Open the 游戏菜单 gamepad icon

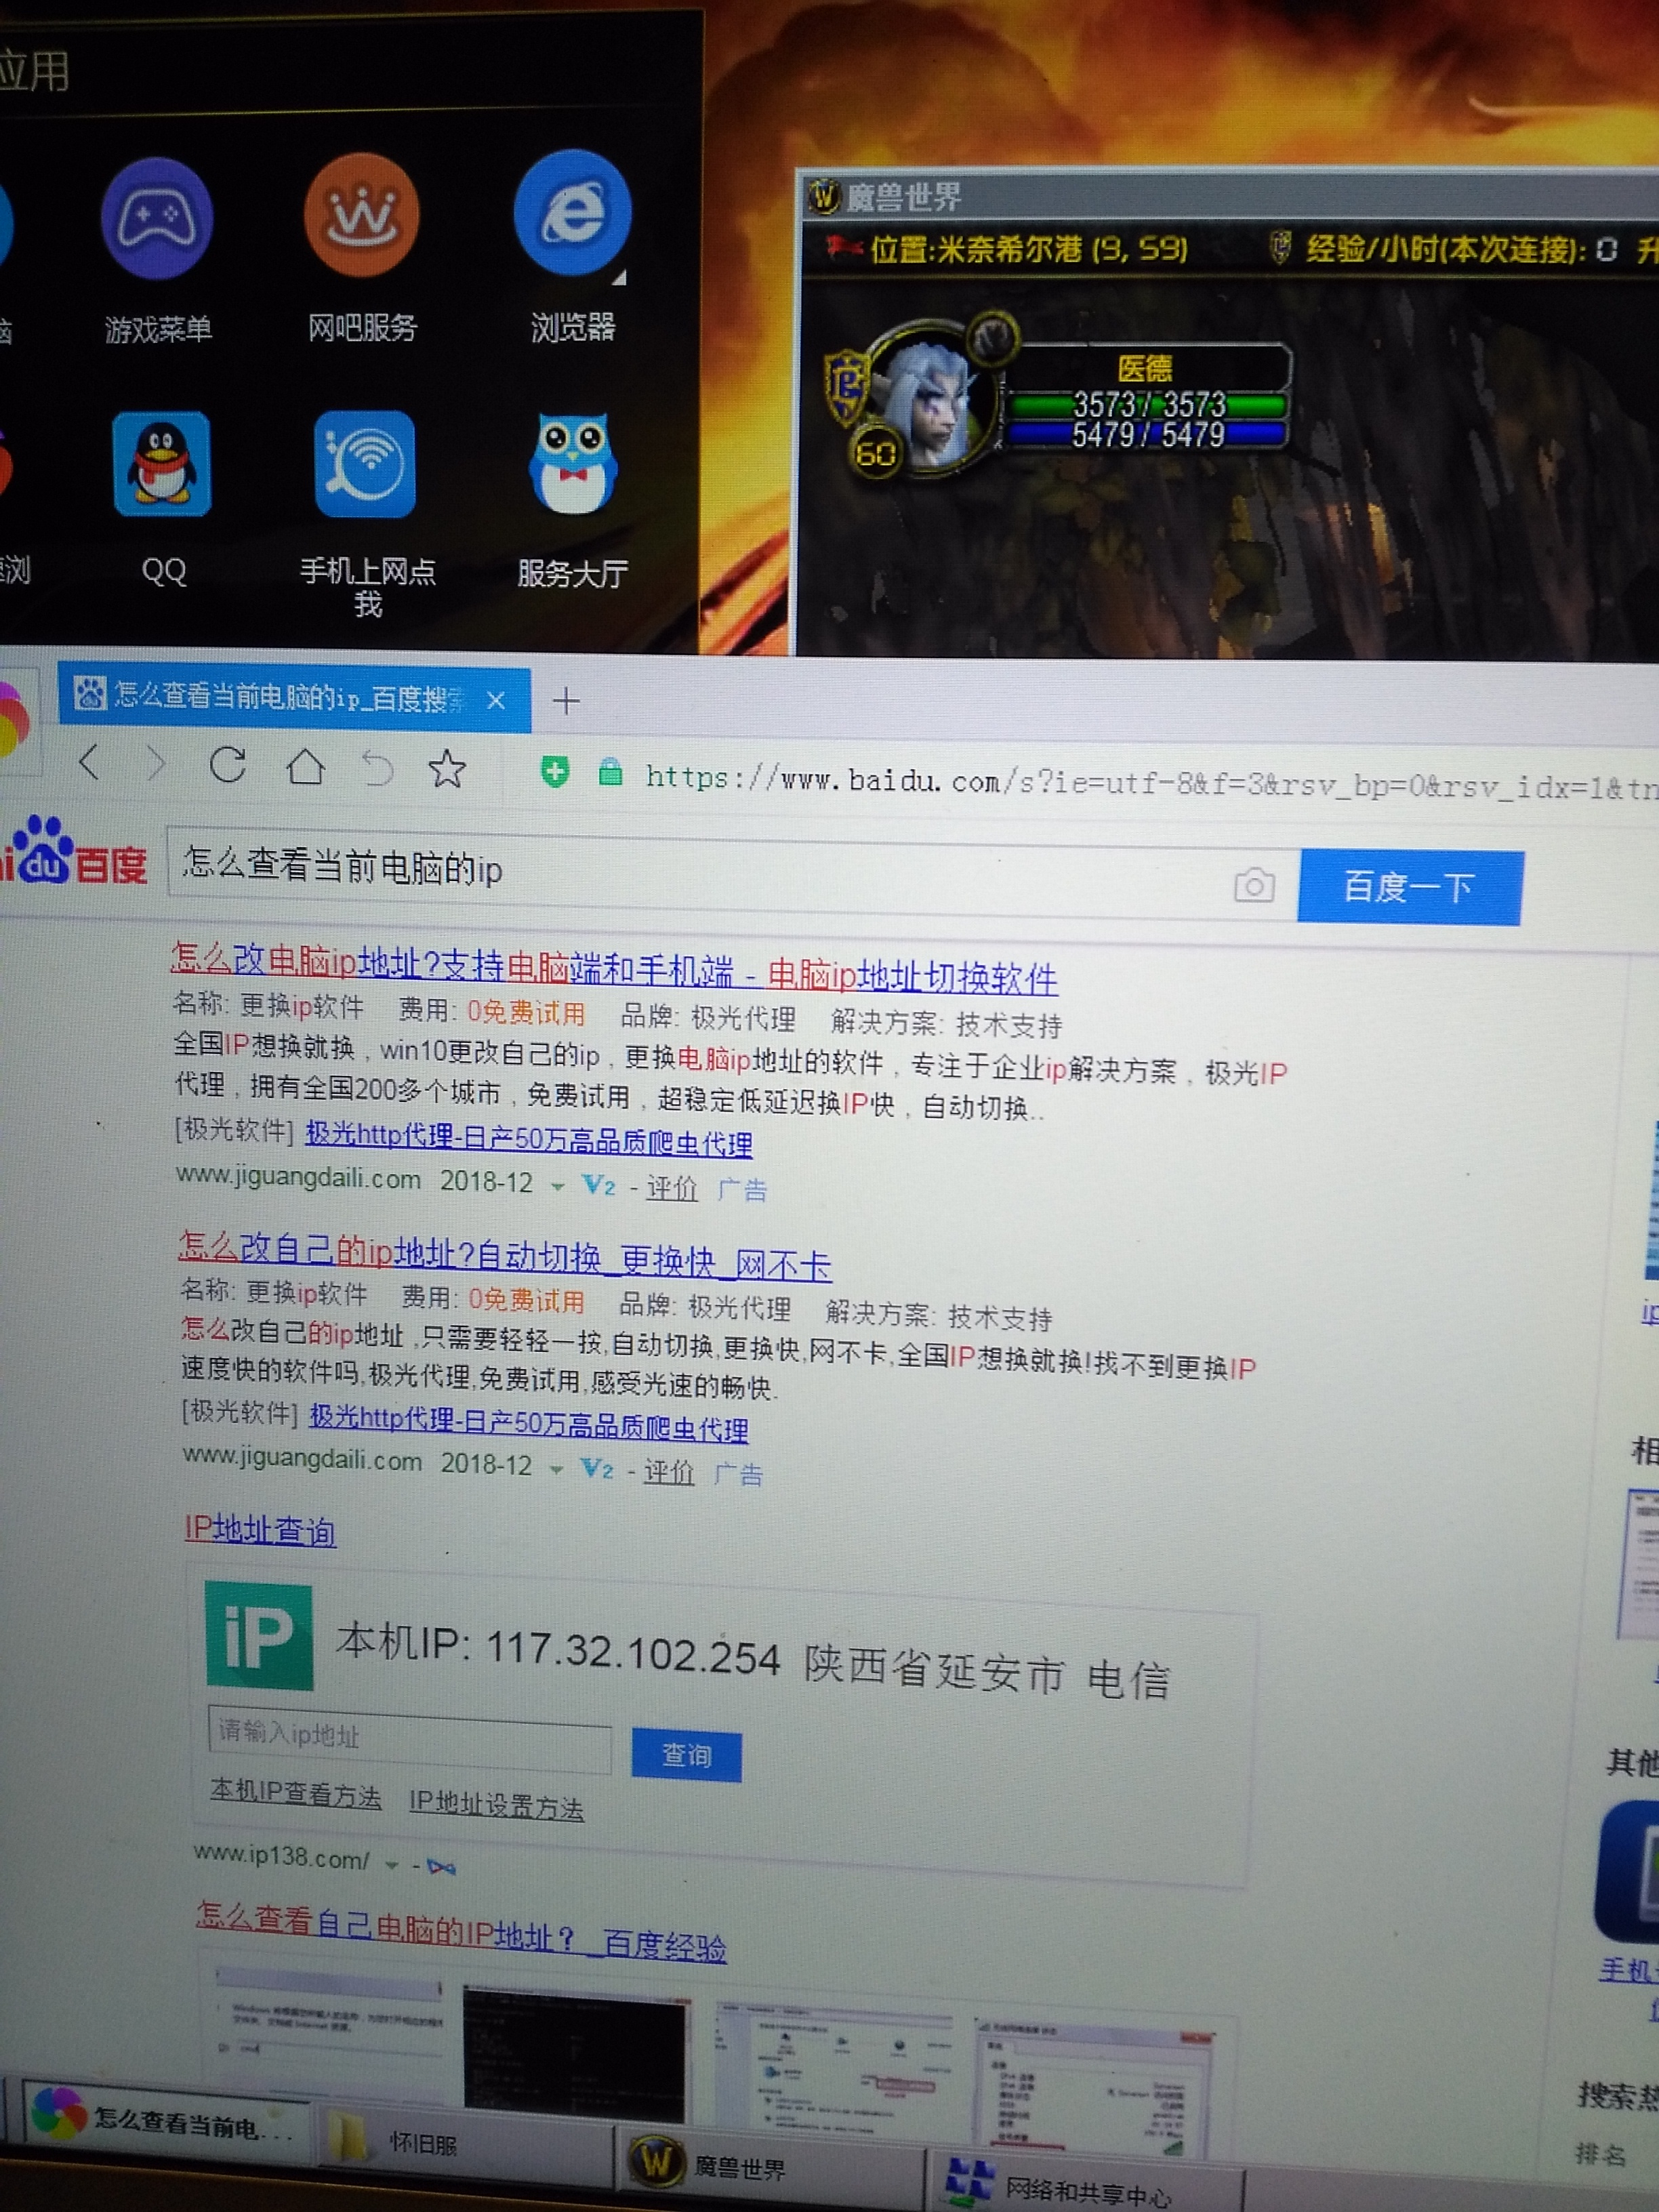point(157,218)
